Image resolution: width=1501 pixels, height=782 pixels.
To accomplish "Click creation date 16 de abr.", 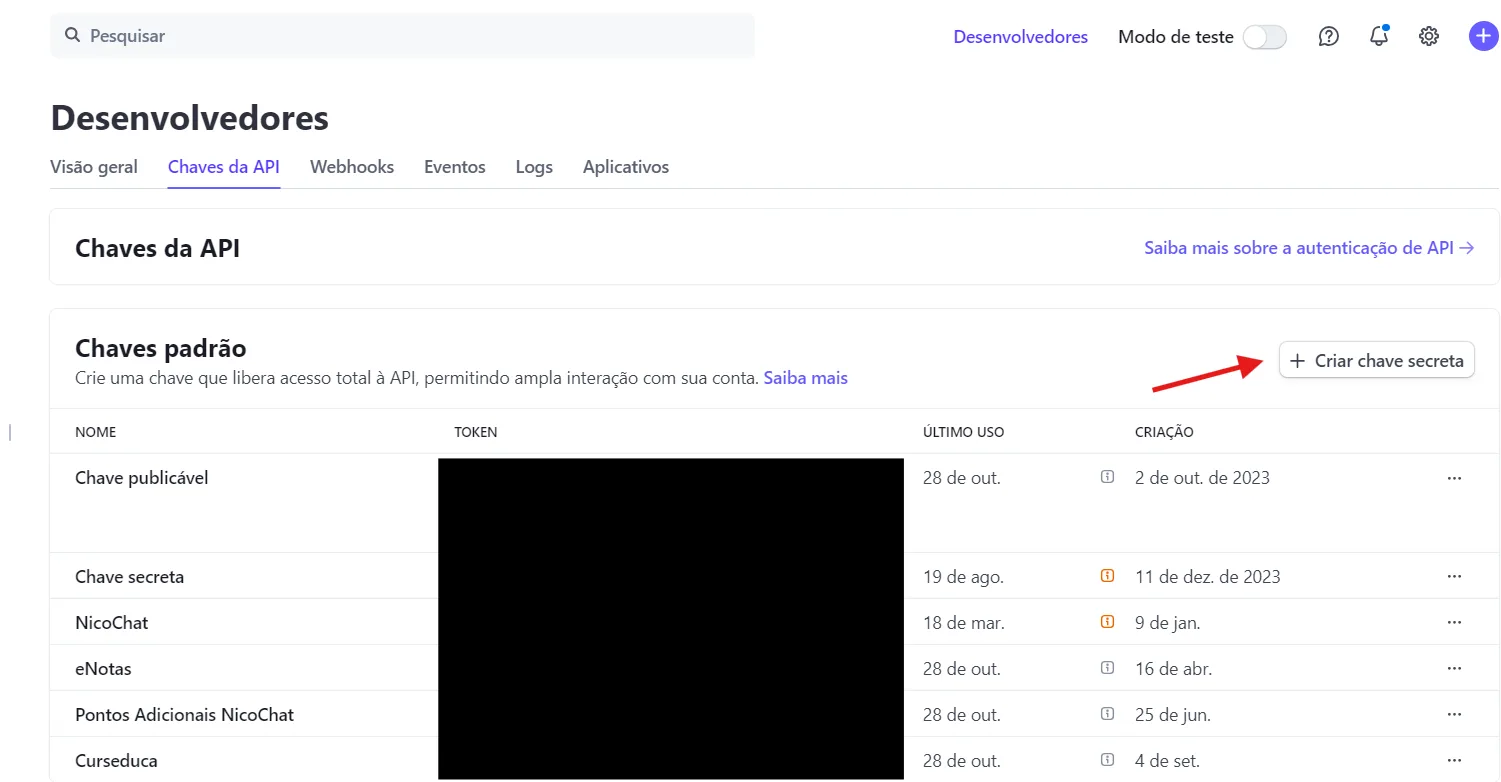I will pyautogui.click(x=1174, y=669).
